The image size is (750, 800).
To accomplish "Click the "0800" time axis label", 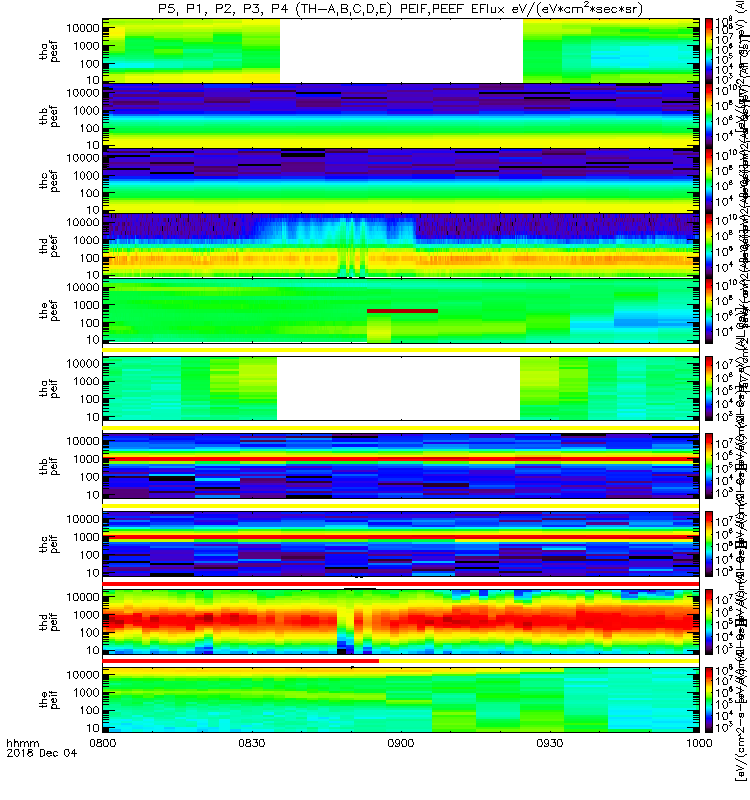I will tap(103, 743).
